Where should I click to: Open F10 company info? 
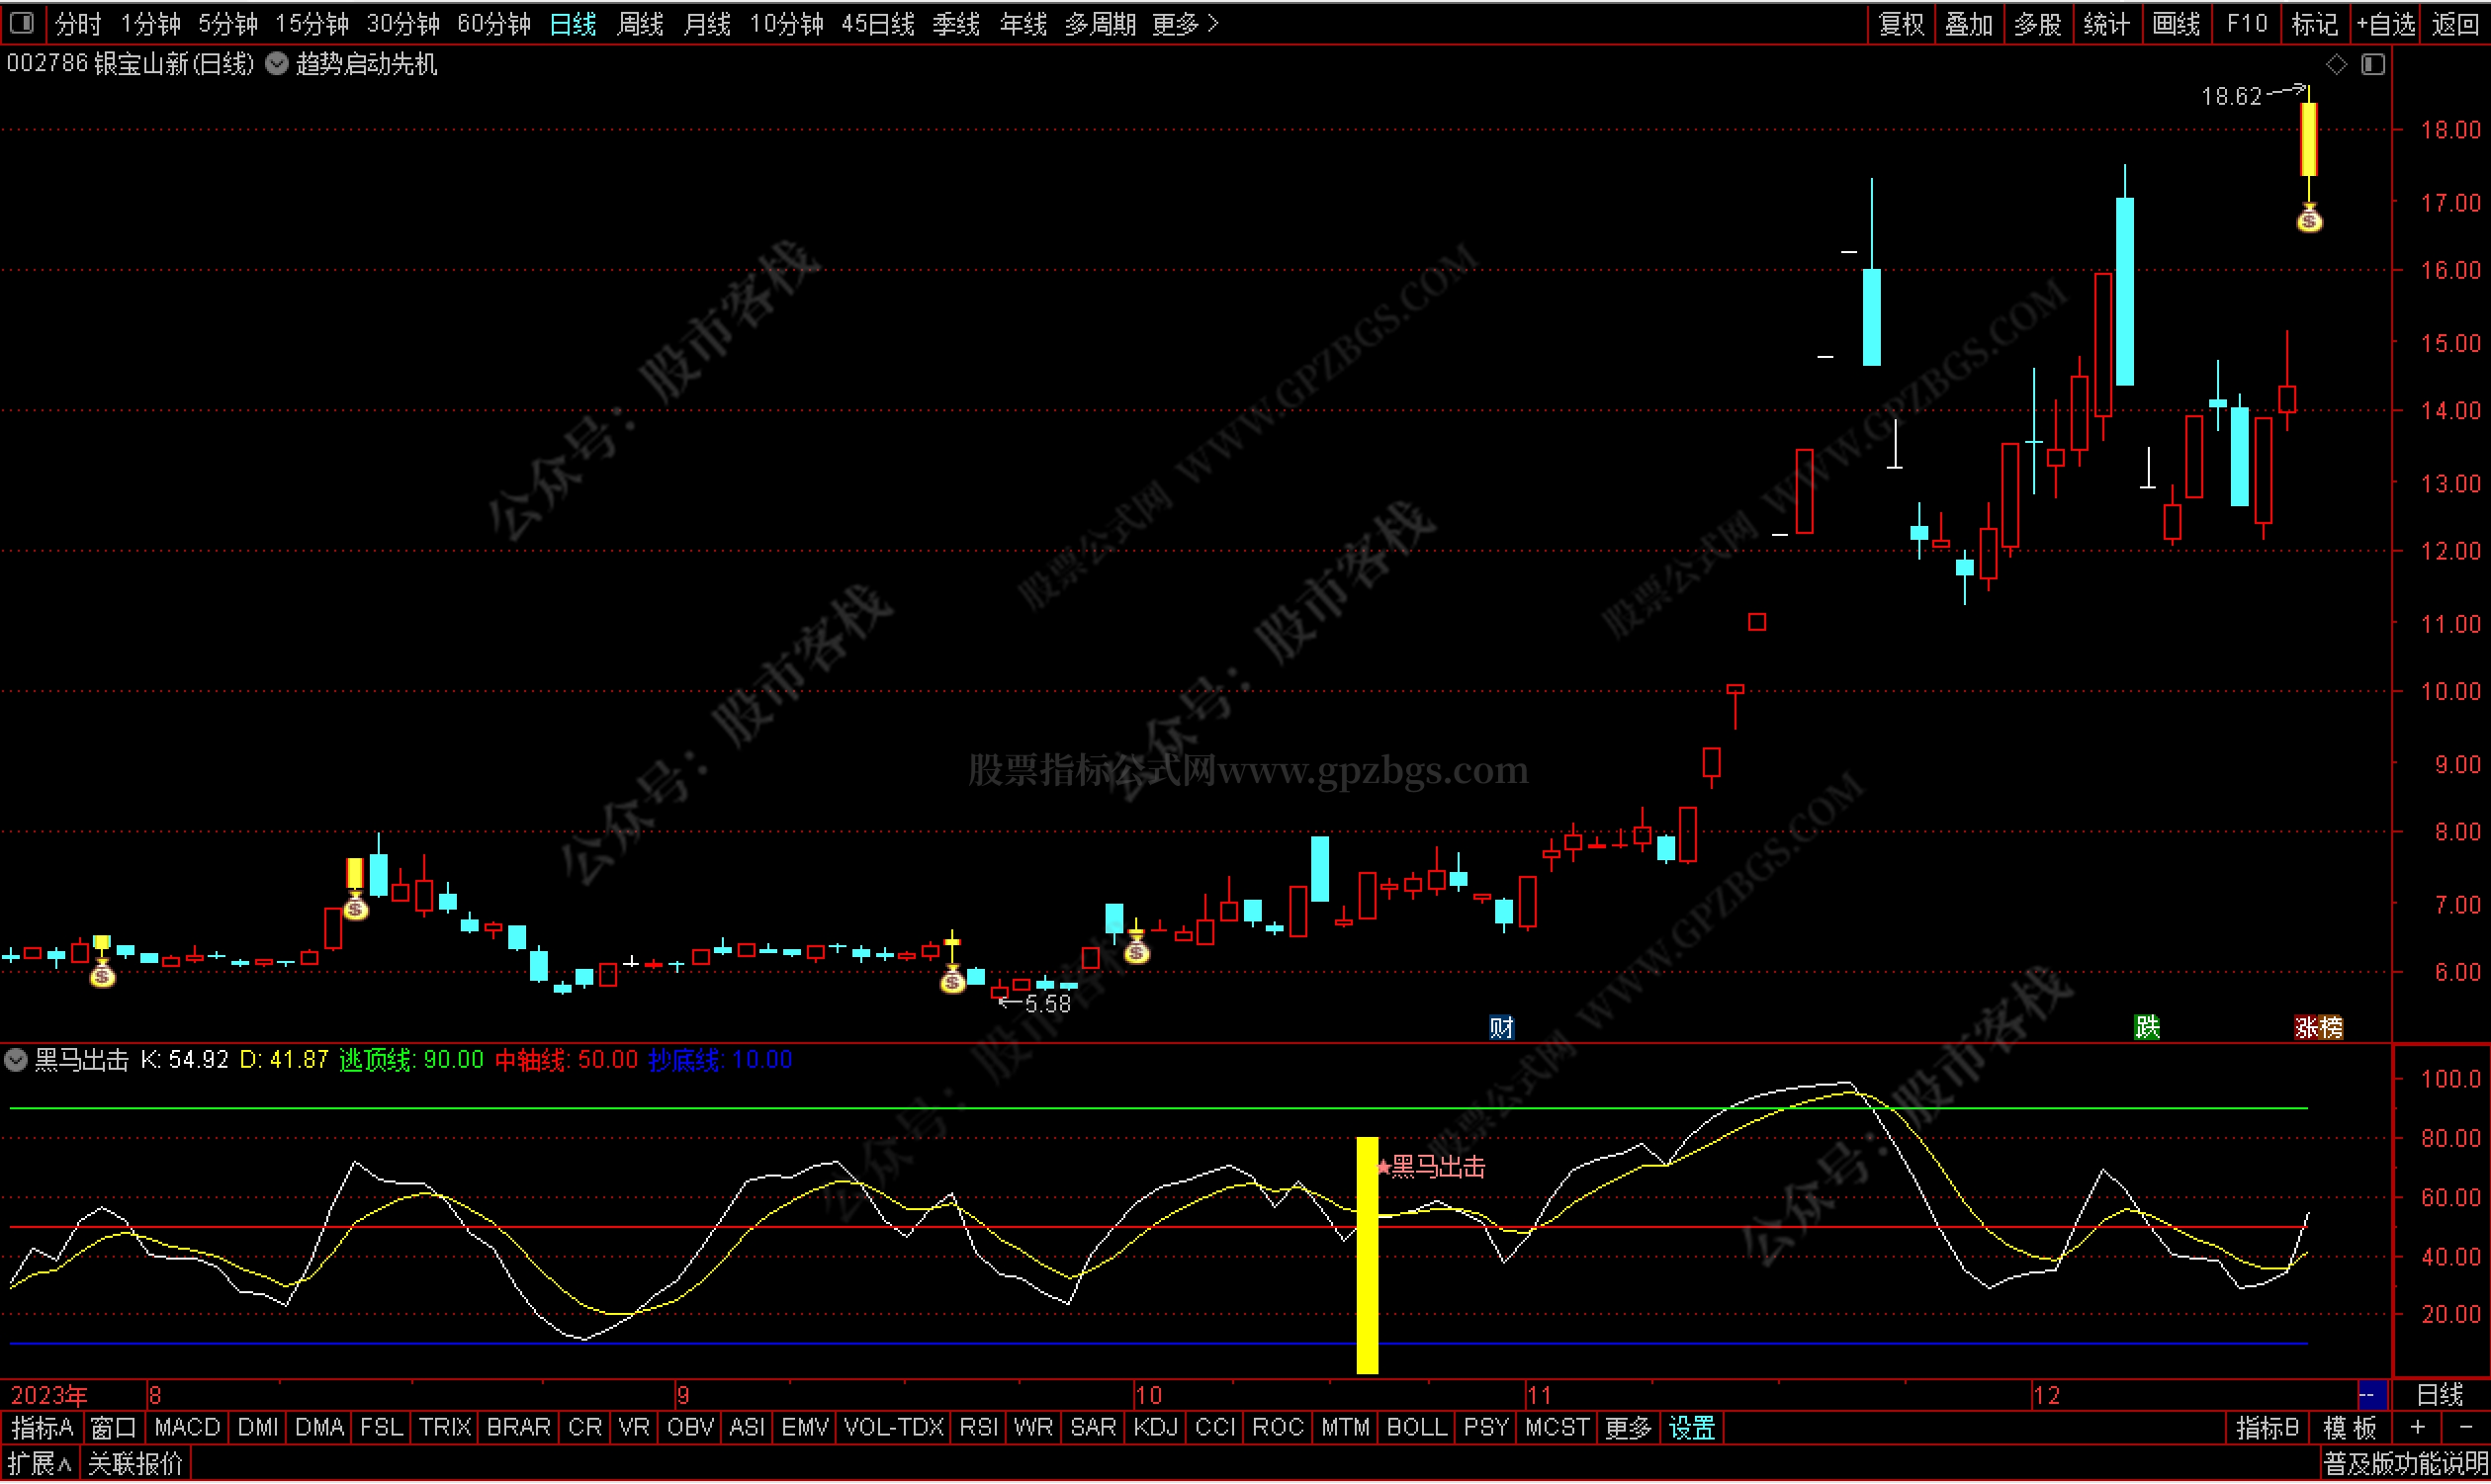pos(2246,23)
